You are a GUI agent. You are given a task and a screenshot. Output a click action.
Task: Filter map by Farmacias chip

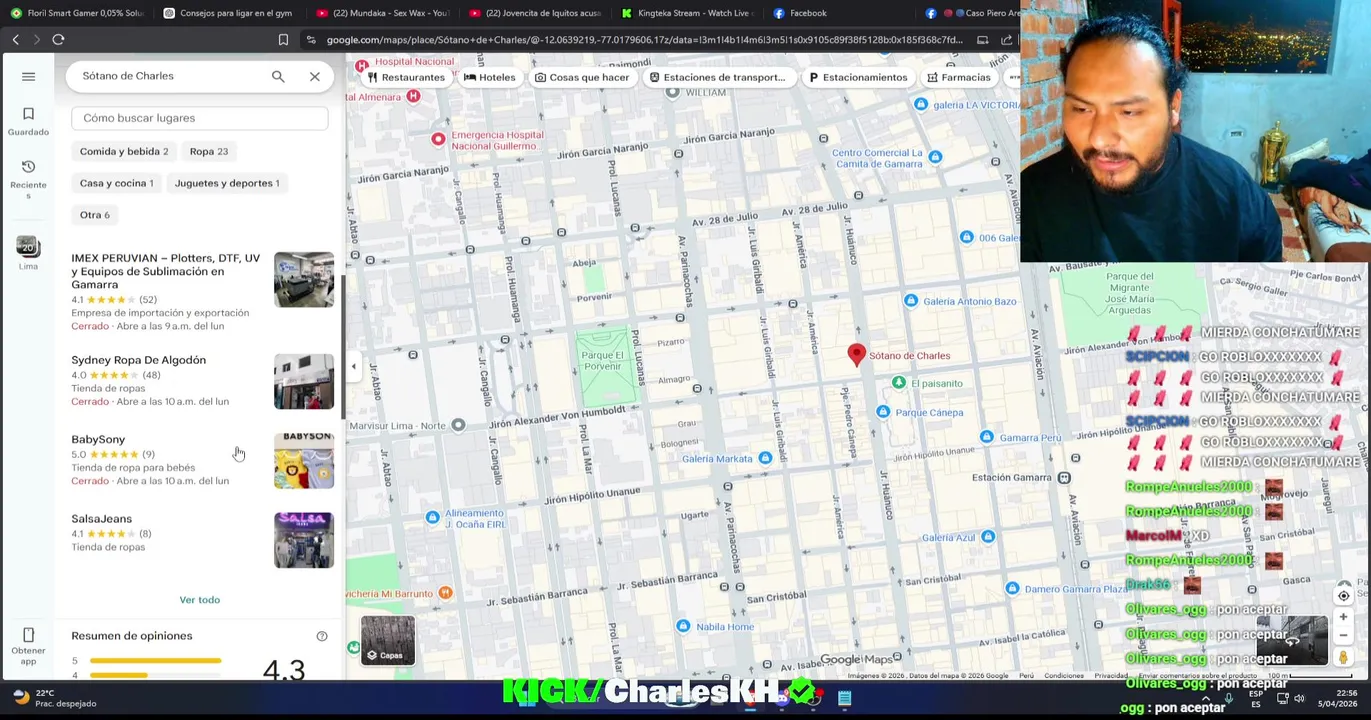(x=958, y=77)
